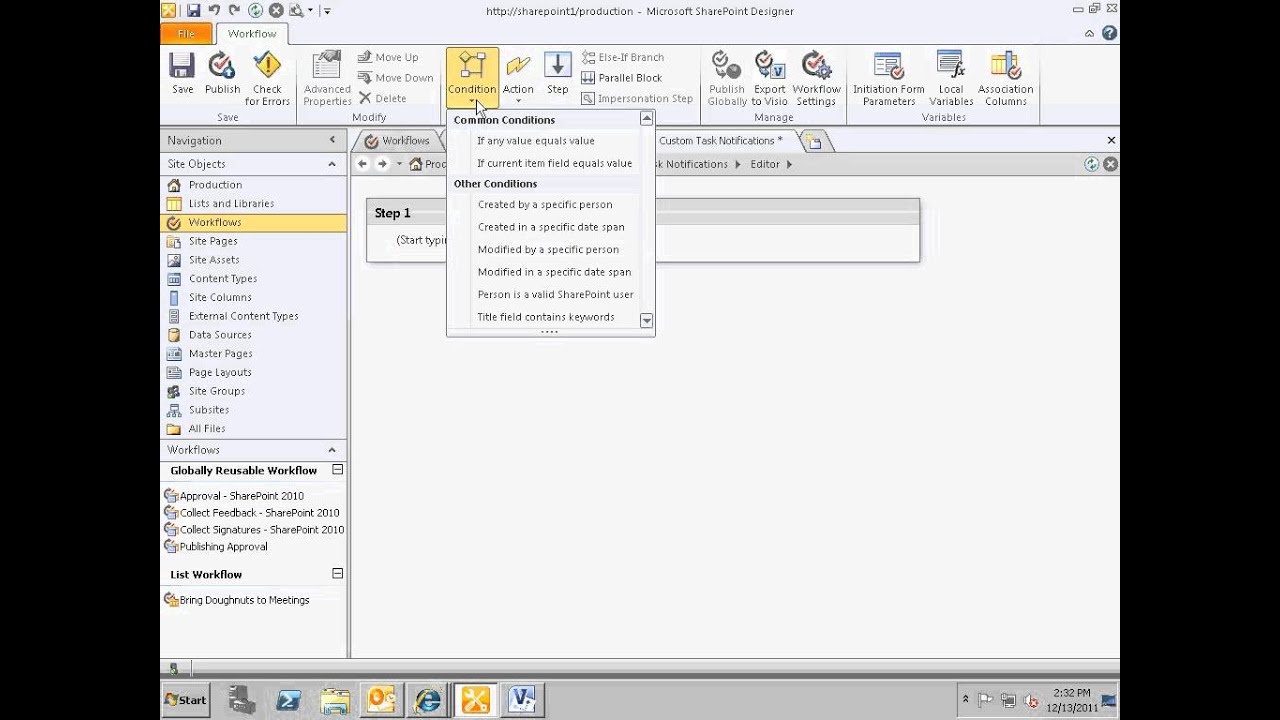Add an Else-If Branch
The image size is (1280, 720).
(622, 57)
